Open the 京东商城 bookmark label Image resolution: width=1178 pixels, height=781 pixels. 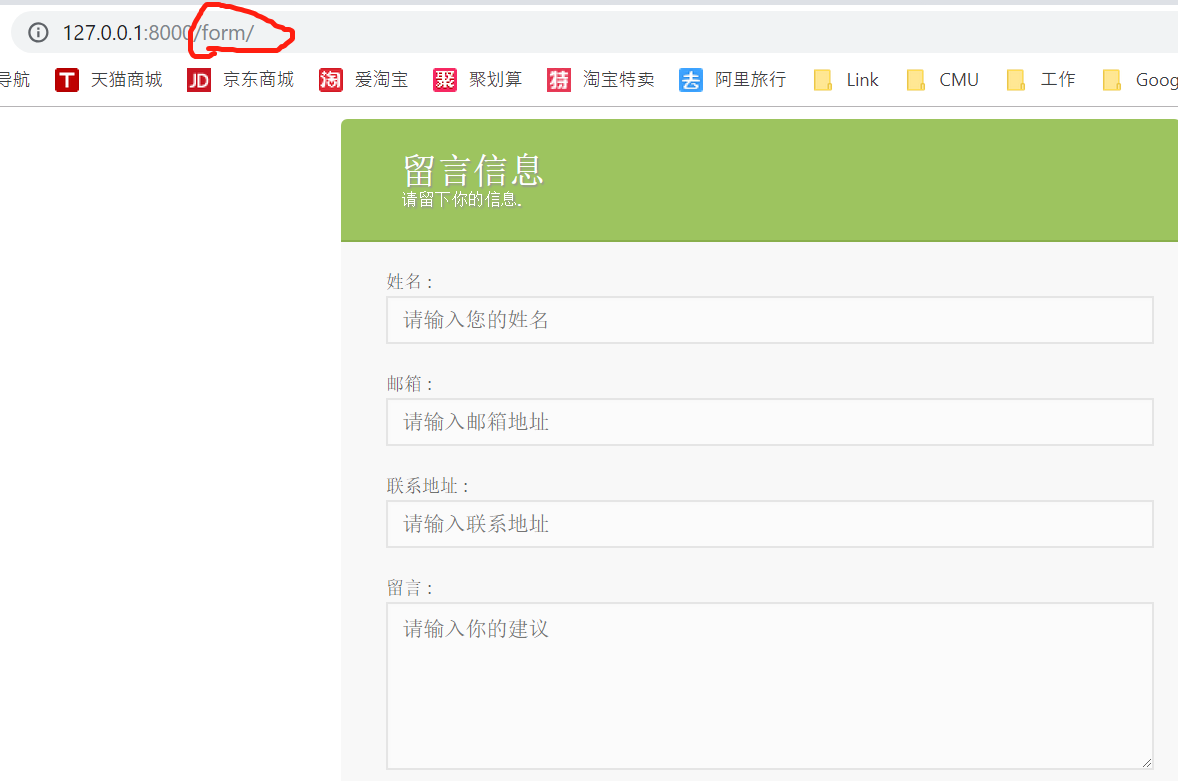click(x=258, y=80)
